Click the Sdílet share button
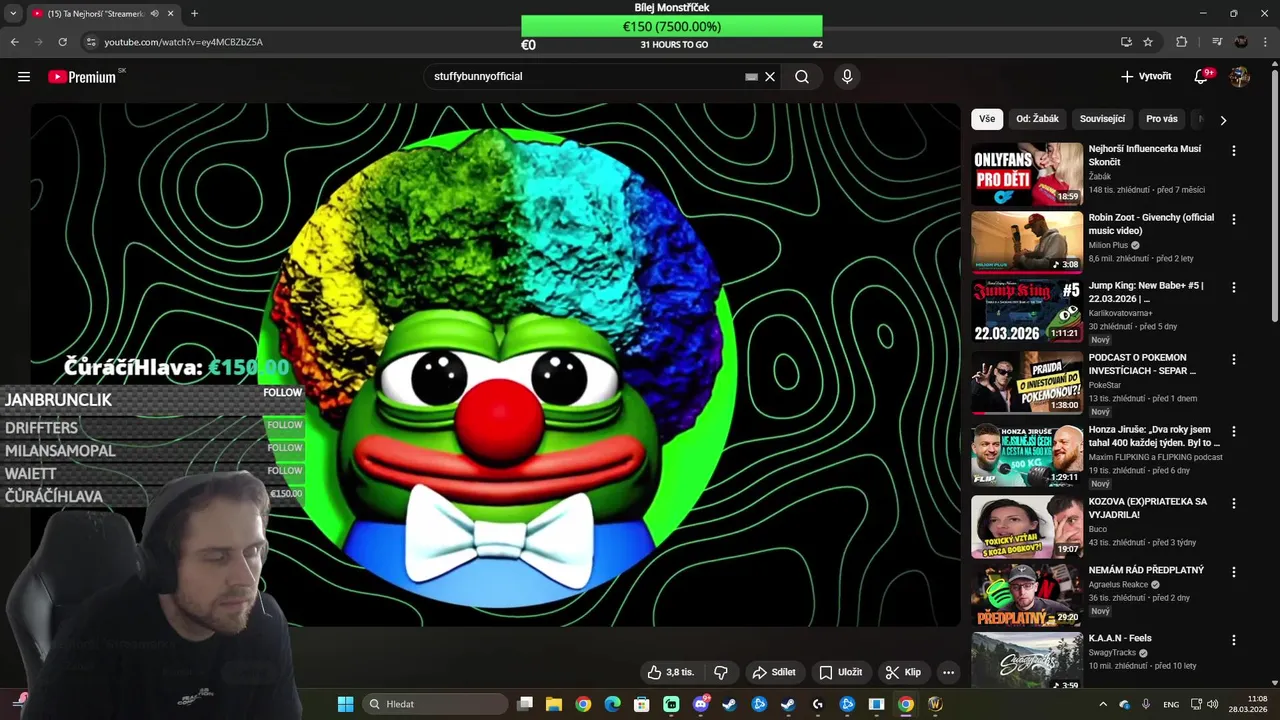Viewport: 1280px width, 720px height. (774, 672)
